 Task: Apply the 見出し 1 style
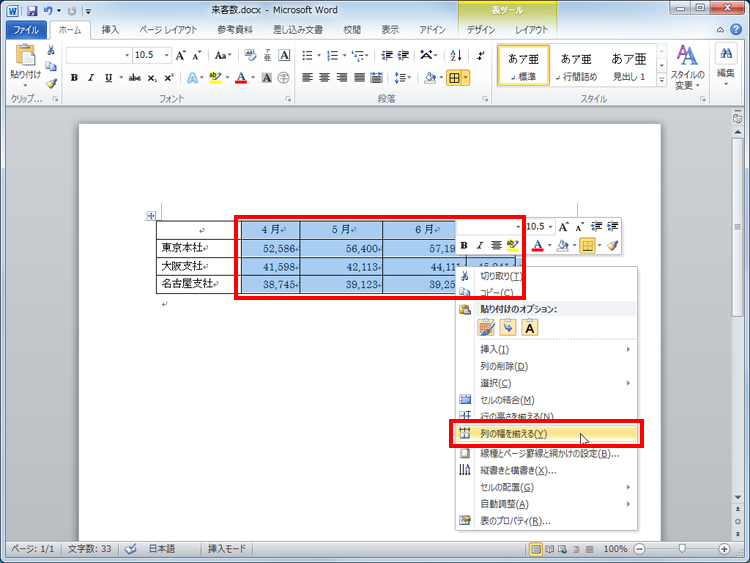tap(629, 66)
